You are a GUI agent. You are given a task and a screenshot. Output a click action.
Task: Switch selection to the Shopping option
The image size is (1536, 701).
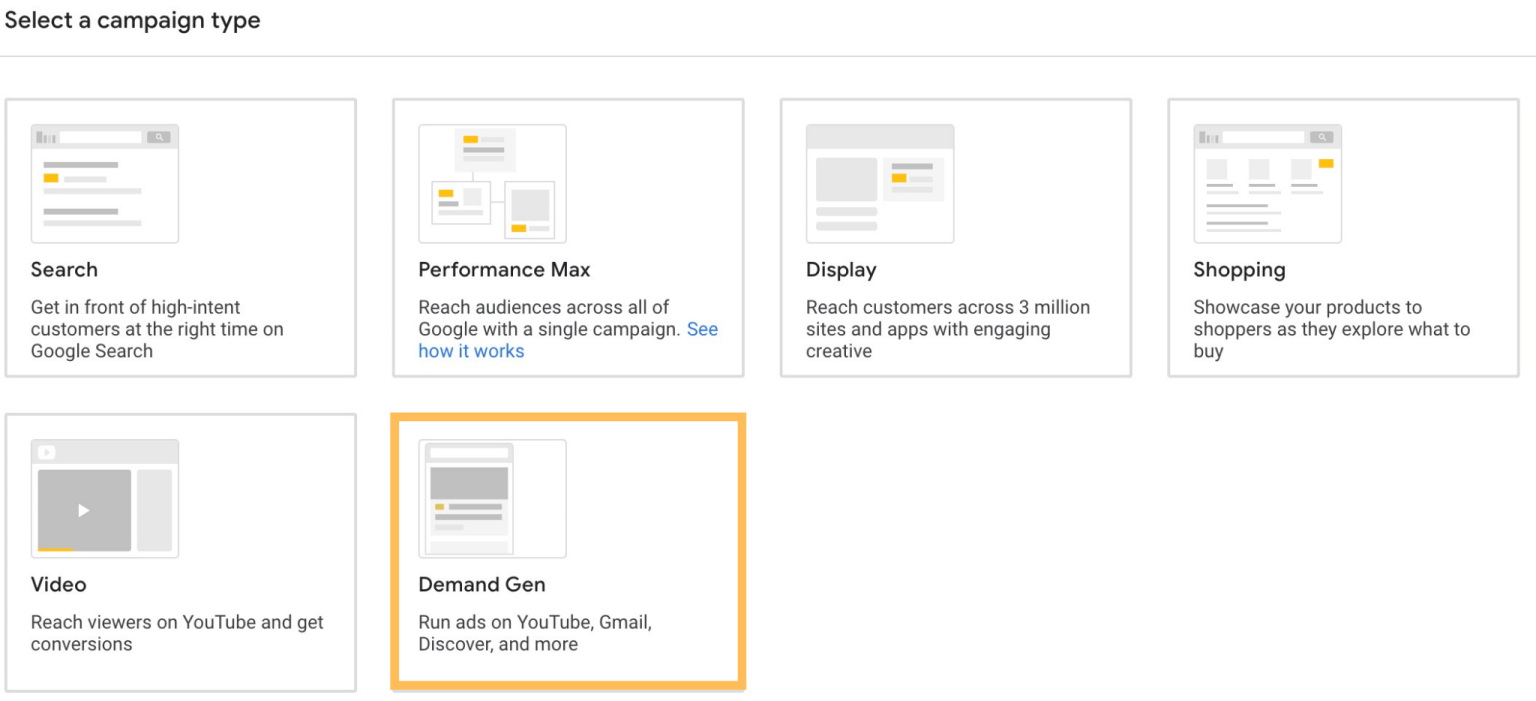[x=1343, y=238]
